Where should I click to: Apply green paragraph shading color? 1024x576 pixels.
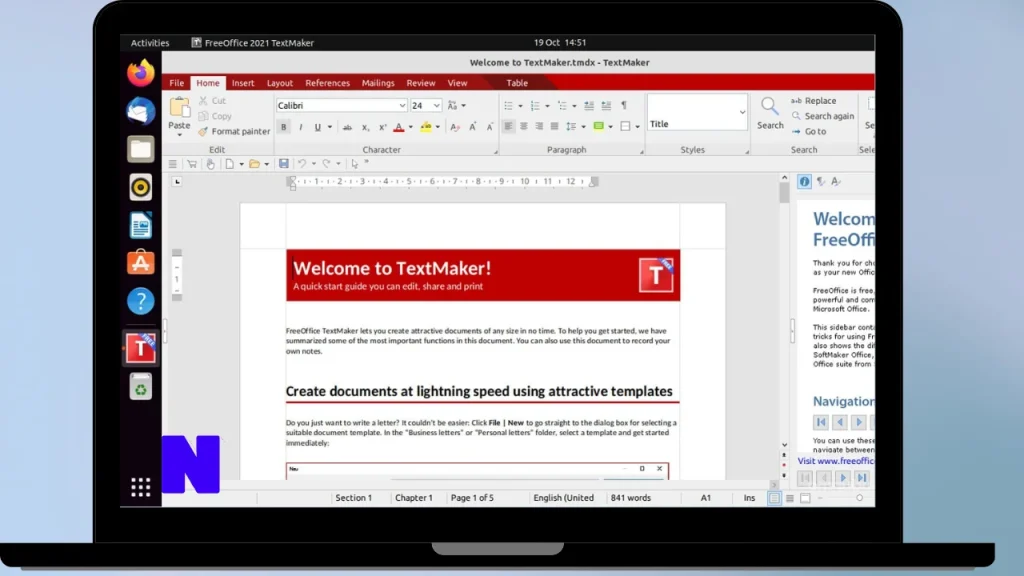598,126
